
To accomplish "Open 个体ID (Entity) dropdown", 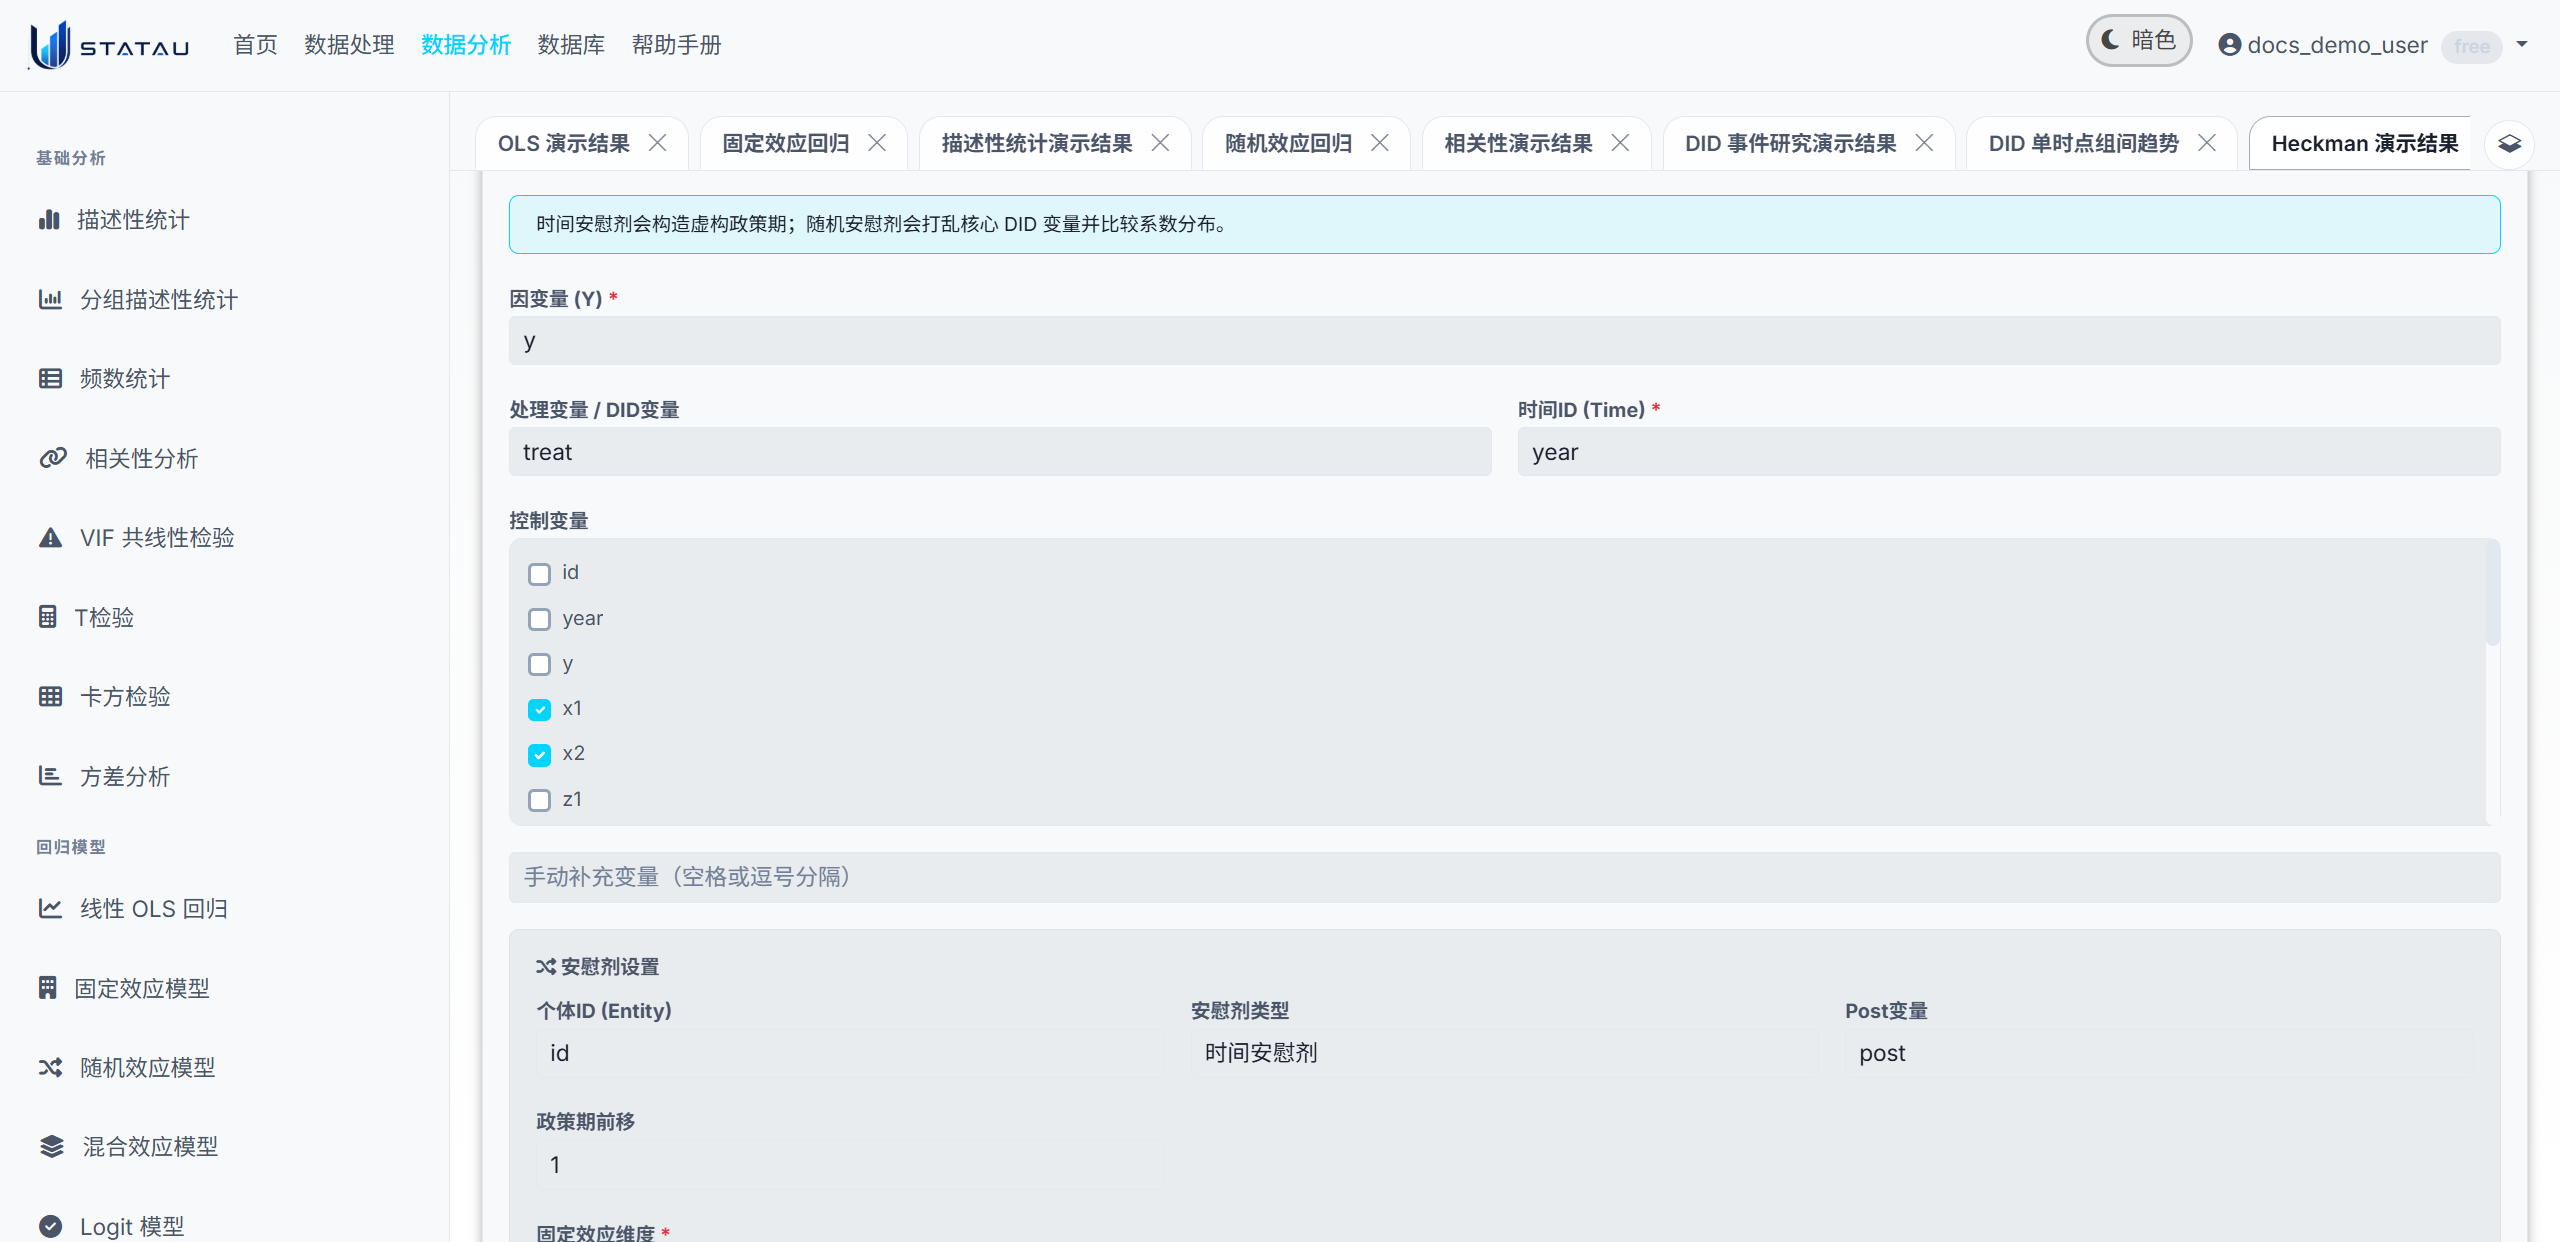I will pyautogui.click(x=850, y=1053).
